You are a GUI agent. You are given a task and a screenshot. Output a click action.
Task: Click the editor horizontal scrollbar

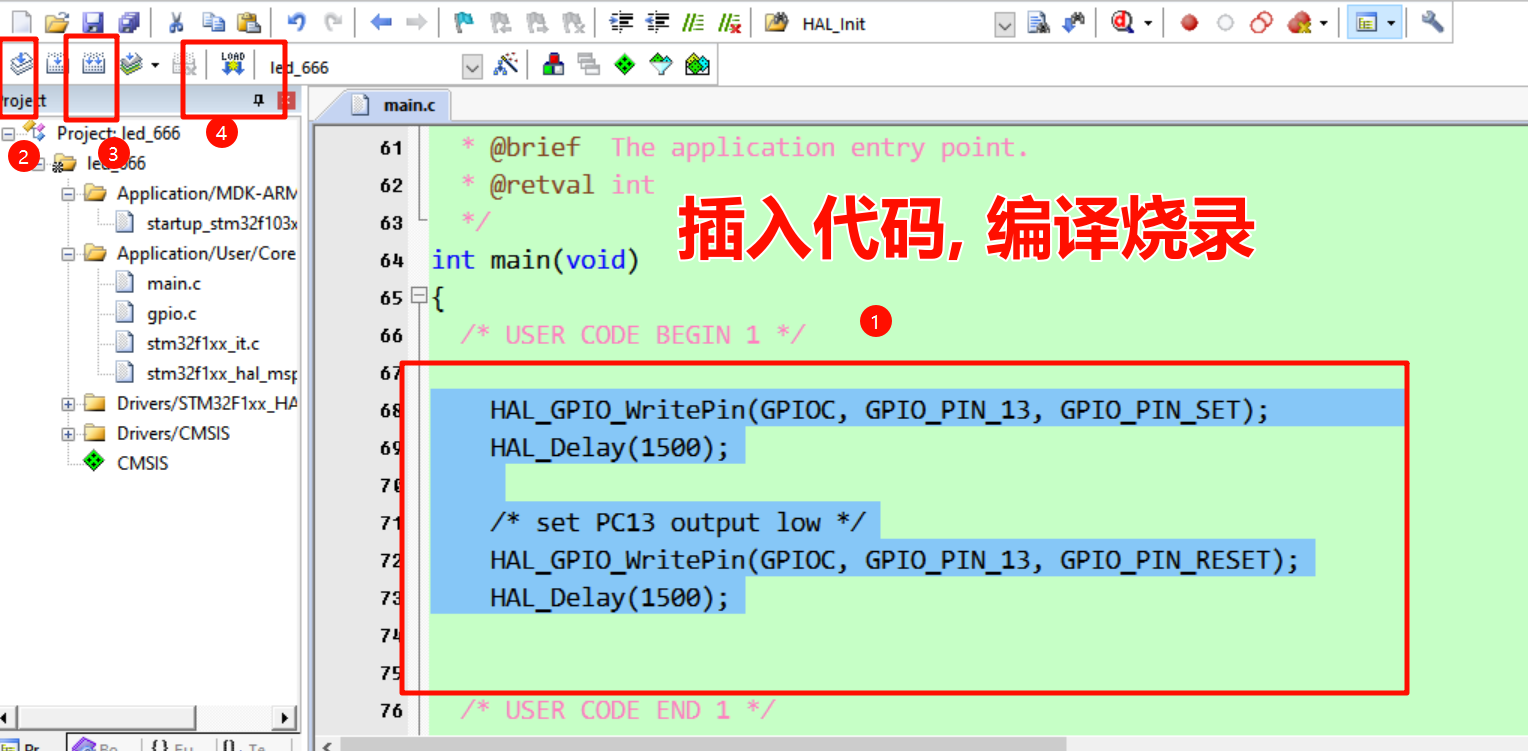click(701, 743)
